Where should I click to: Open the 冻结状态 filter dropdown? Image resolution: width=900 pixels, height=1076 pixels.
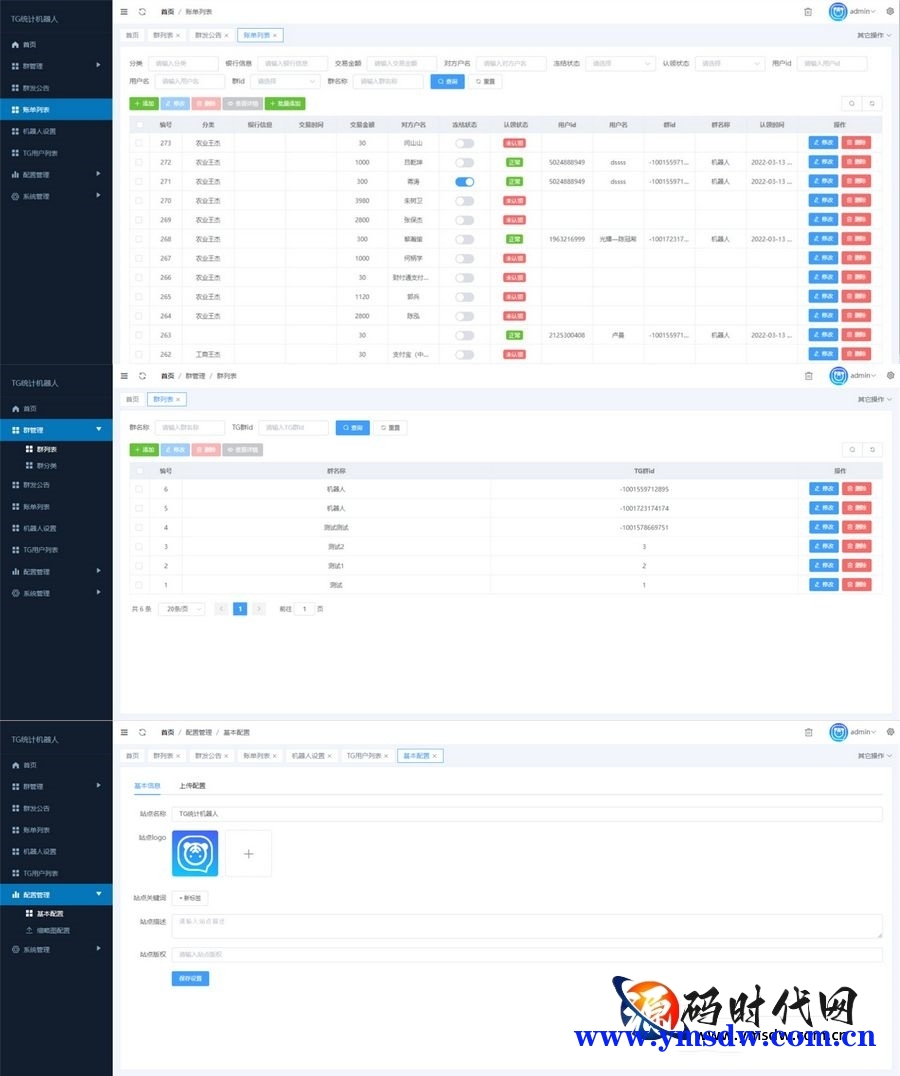click(618, 63)
